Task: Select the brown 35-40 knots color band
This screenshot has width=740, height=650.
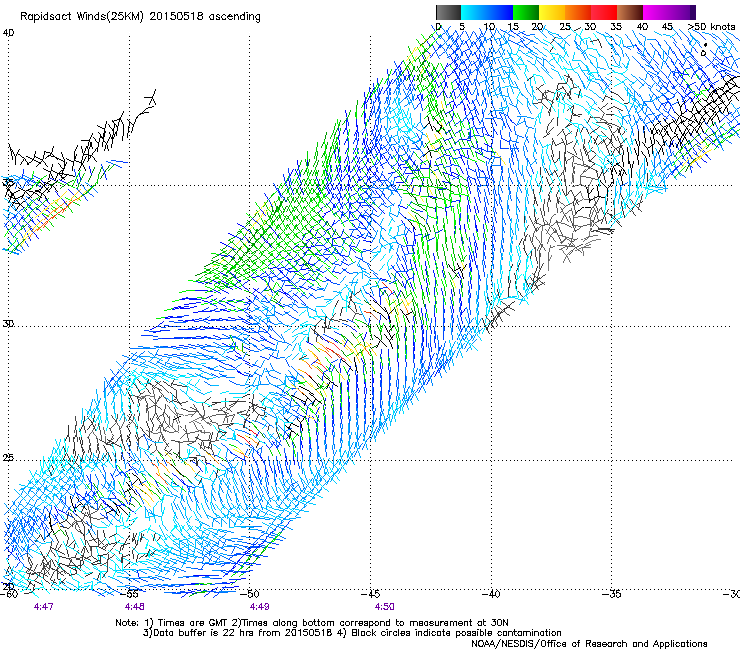Action: click(x=630, y=12)
